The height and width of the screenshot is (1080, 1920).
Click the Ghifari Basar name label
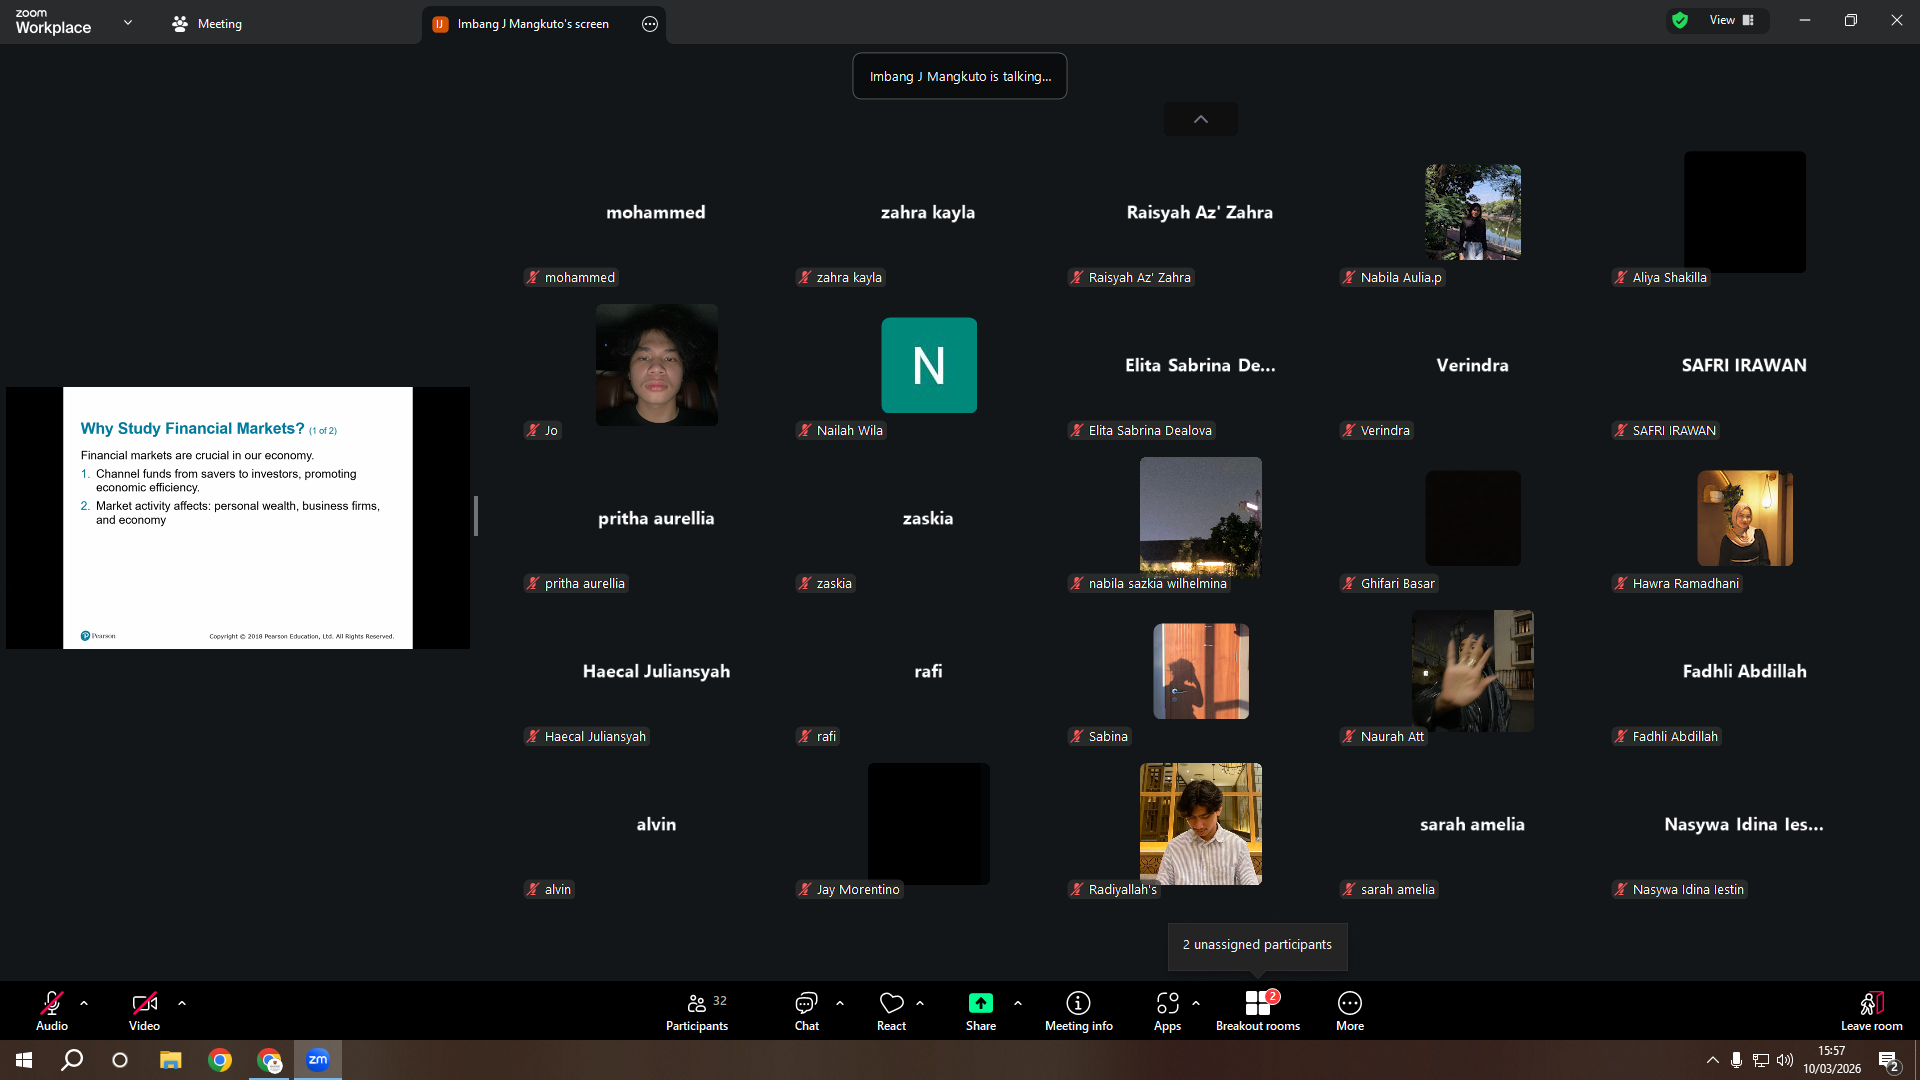1389,583
